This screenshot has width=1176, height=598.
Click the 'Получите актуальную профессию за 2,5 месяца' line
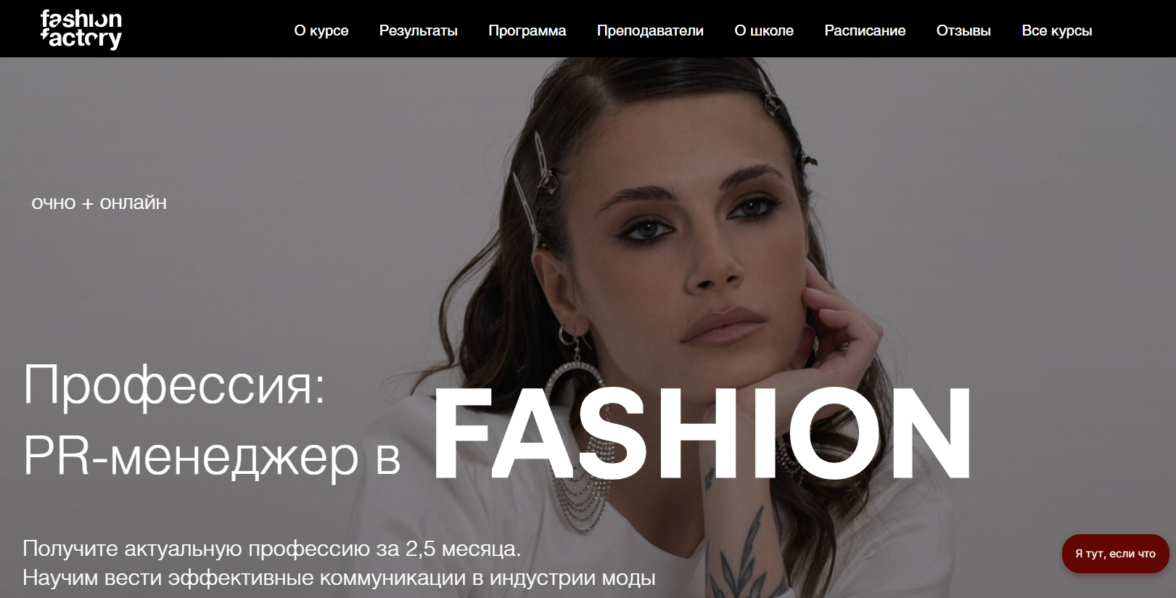pyautogui.click(x=272, y=548)
